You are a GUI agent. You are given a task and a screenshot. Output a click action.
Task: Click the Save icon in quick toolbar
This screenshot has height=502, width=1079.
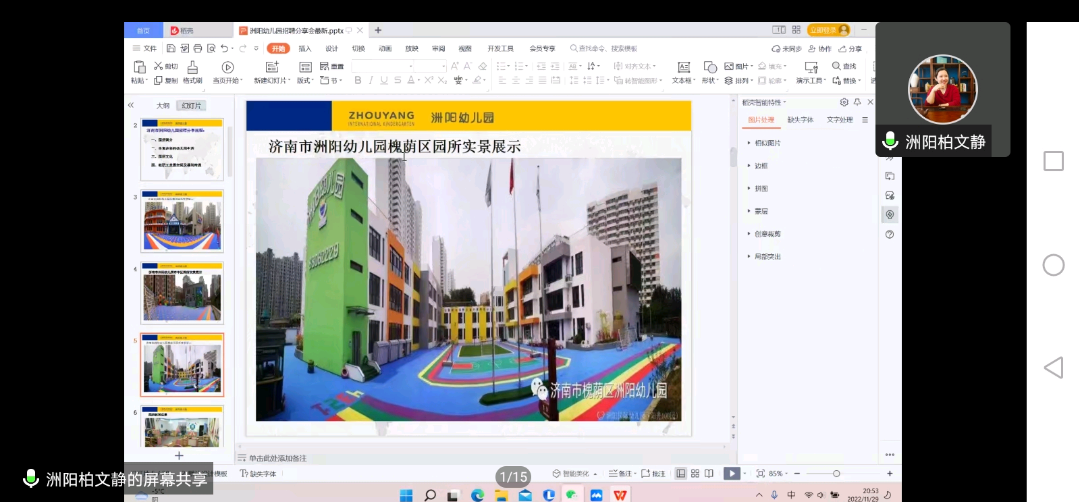point(172,48)
